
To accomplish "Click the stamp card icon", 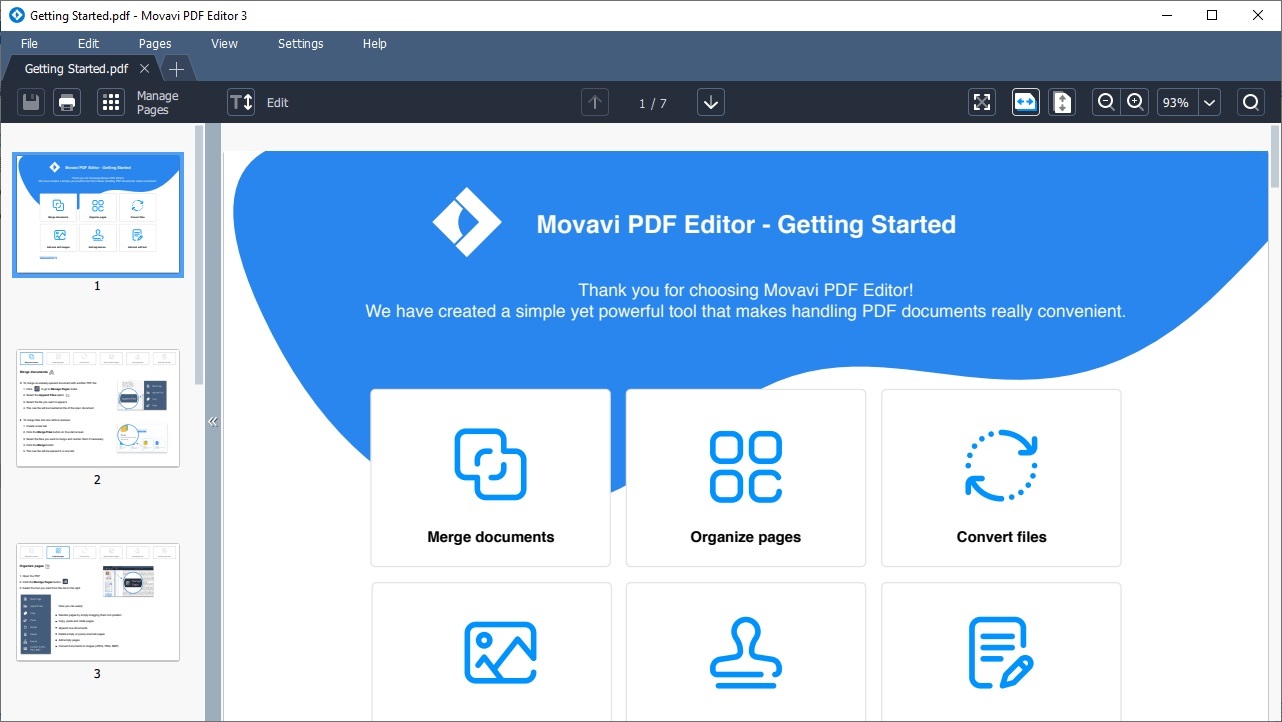I will point(746,653).
